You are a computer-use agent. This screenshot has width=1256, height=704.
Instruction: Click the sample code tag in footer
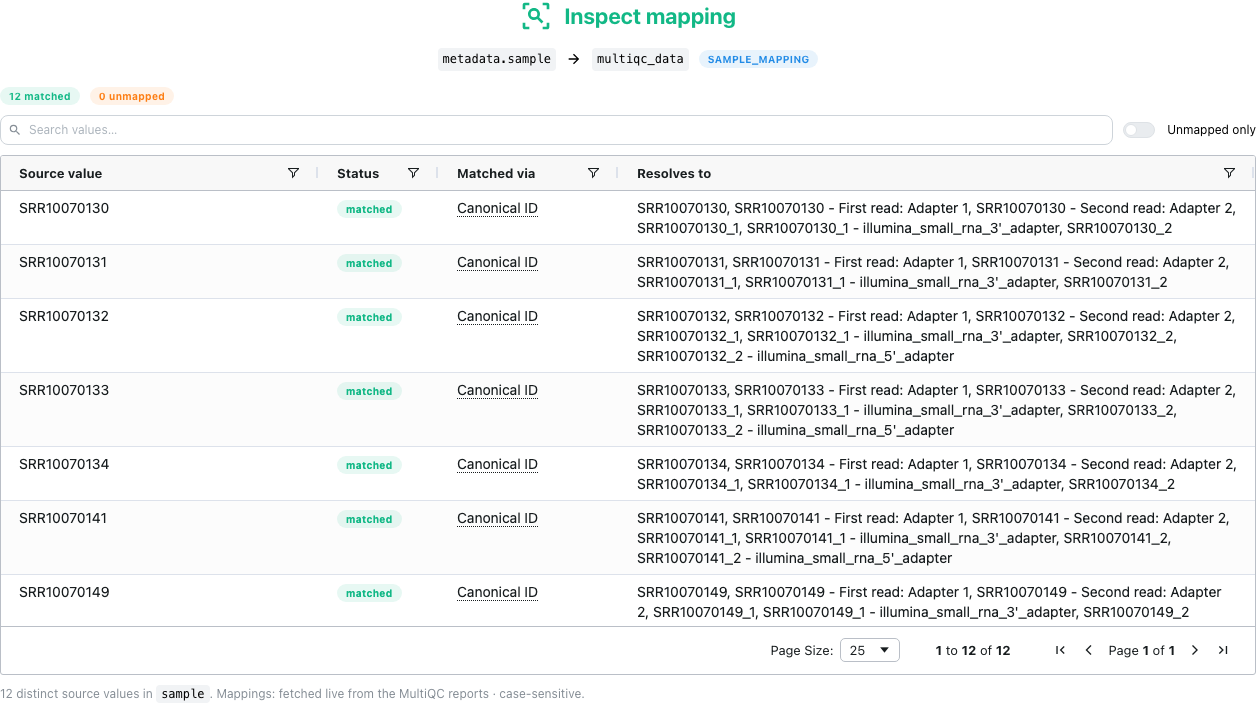pyautogui.click(x=183, y=693)
